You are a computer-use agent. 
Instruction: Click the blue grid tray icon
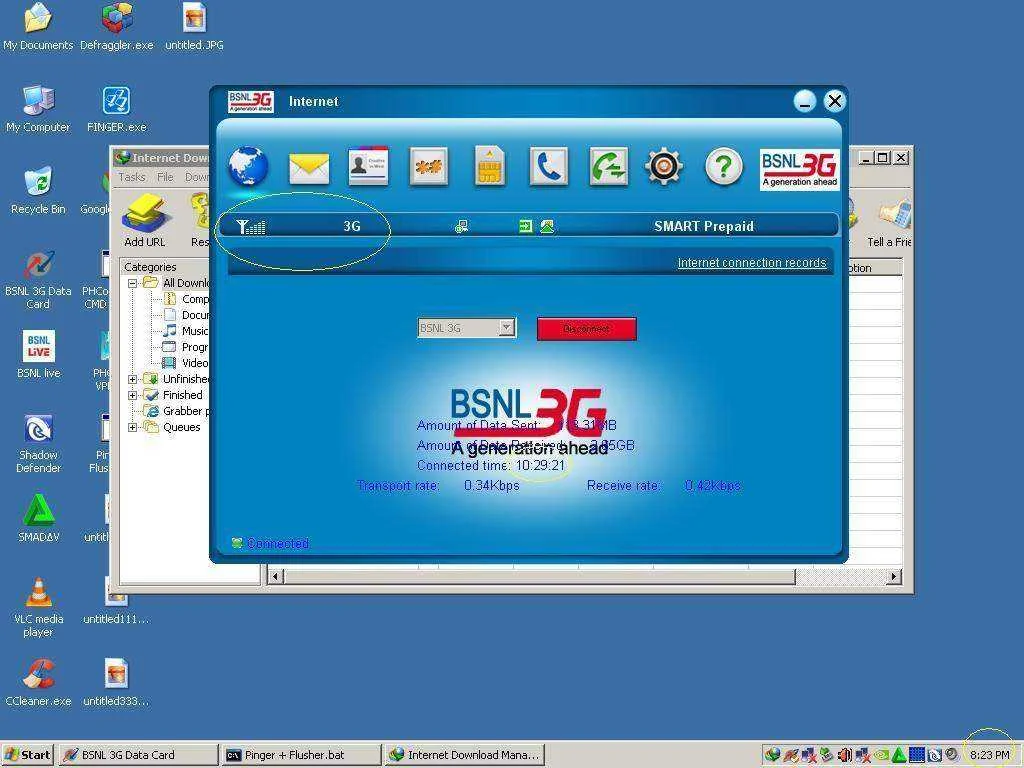point(917,755)
